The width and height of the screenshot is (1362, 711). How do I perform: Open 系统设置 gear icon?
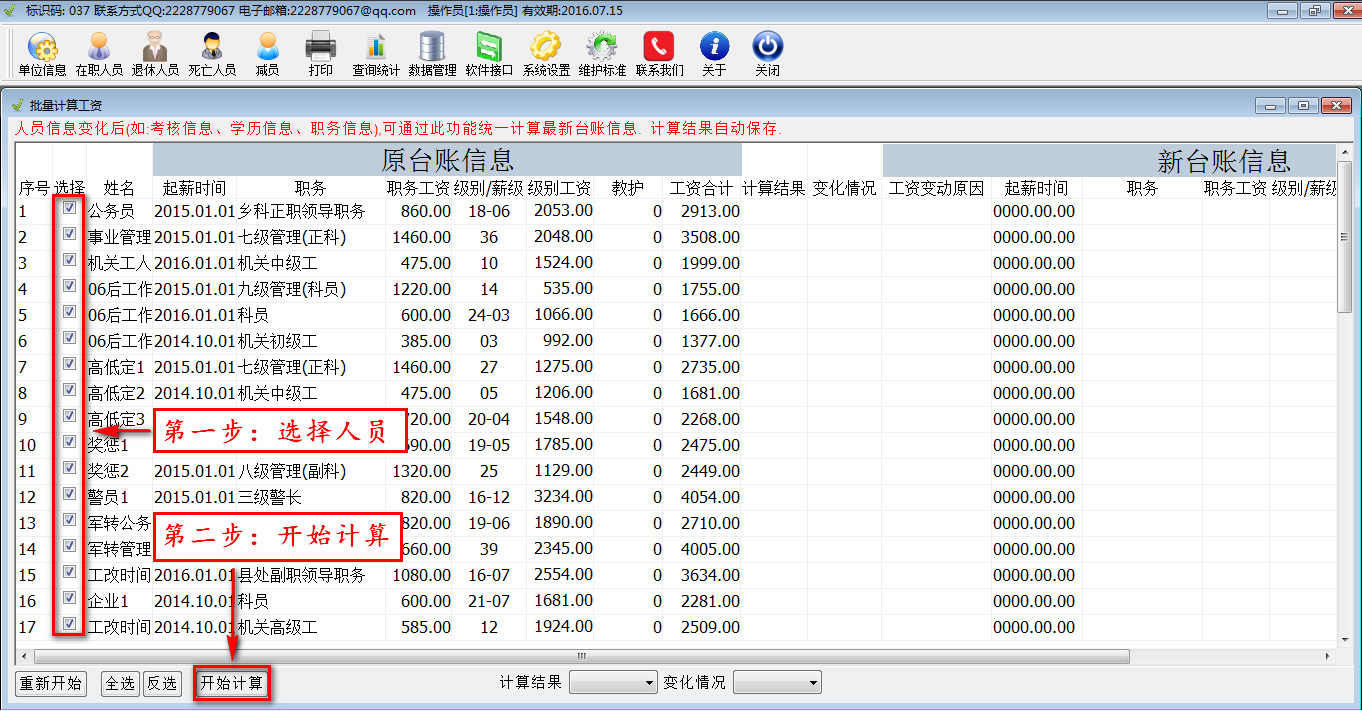[546, 54]
